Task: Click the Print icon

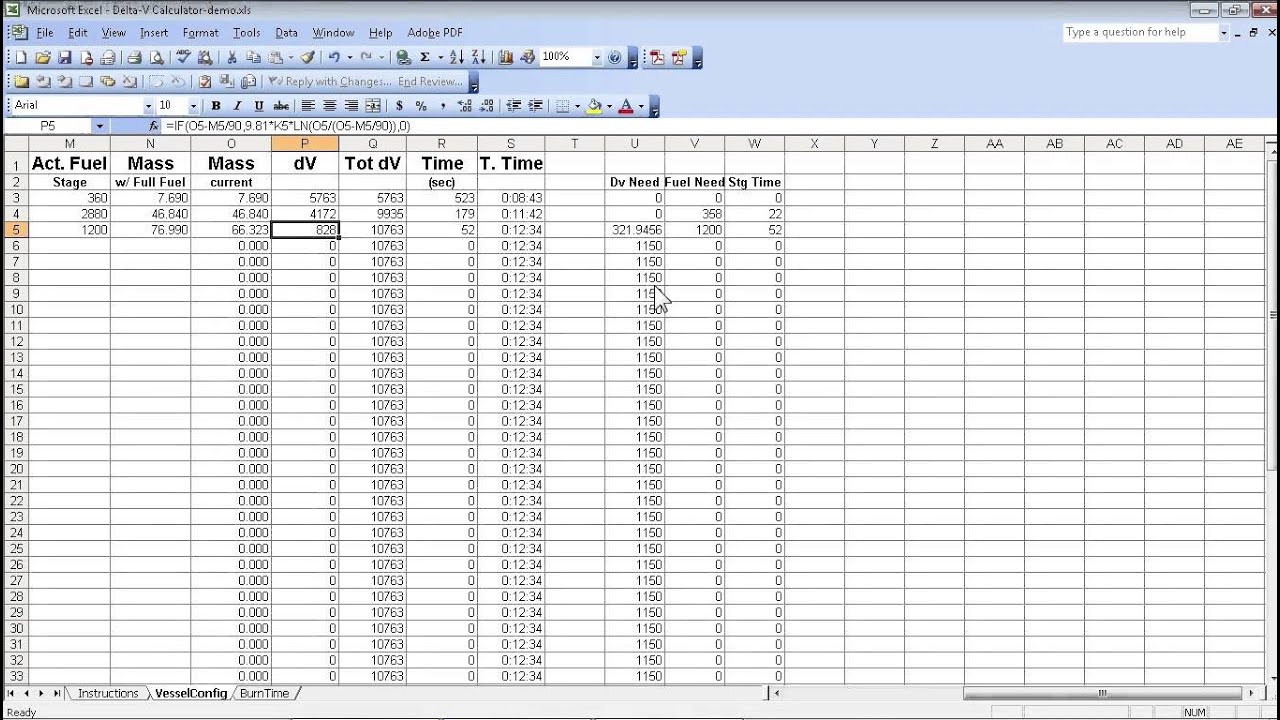Action: (134, 58)
